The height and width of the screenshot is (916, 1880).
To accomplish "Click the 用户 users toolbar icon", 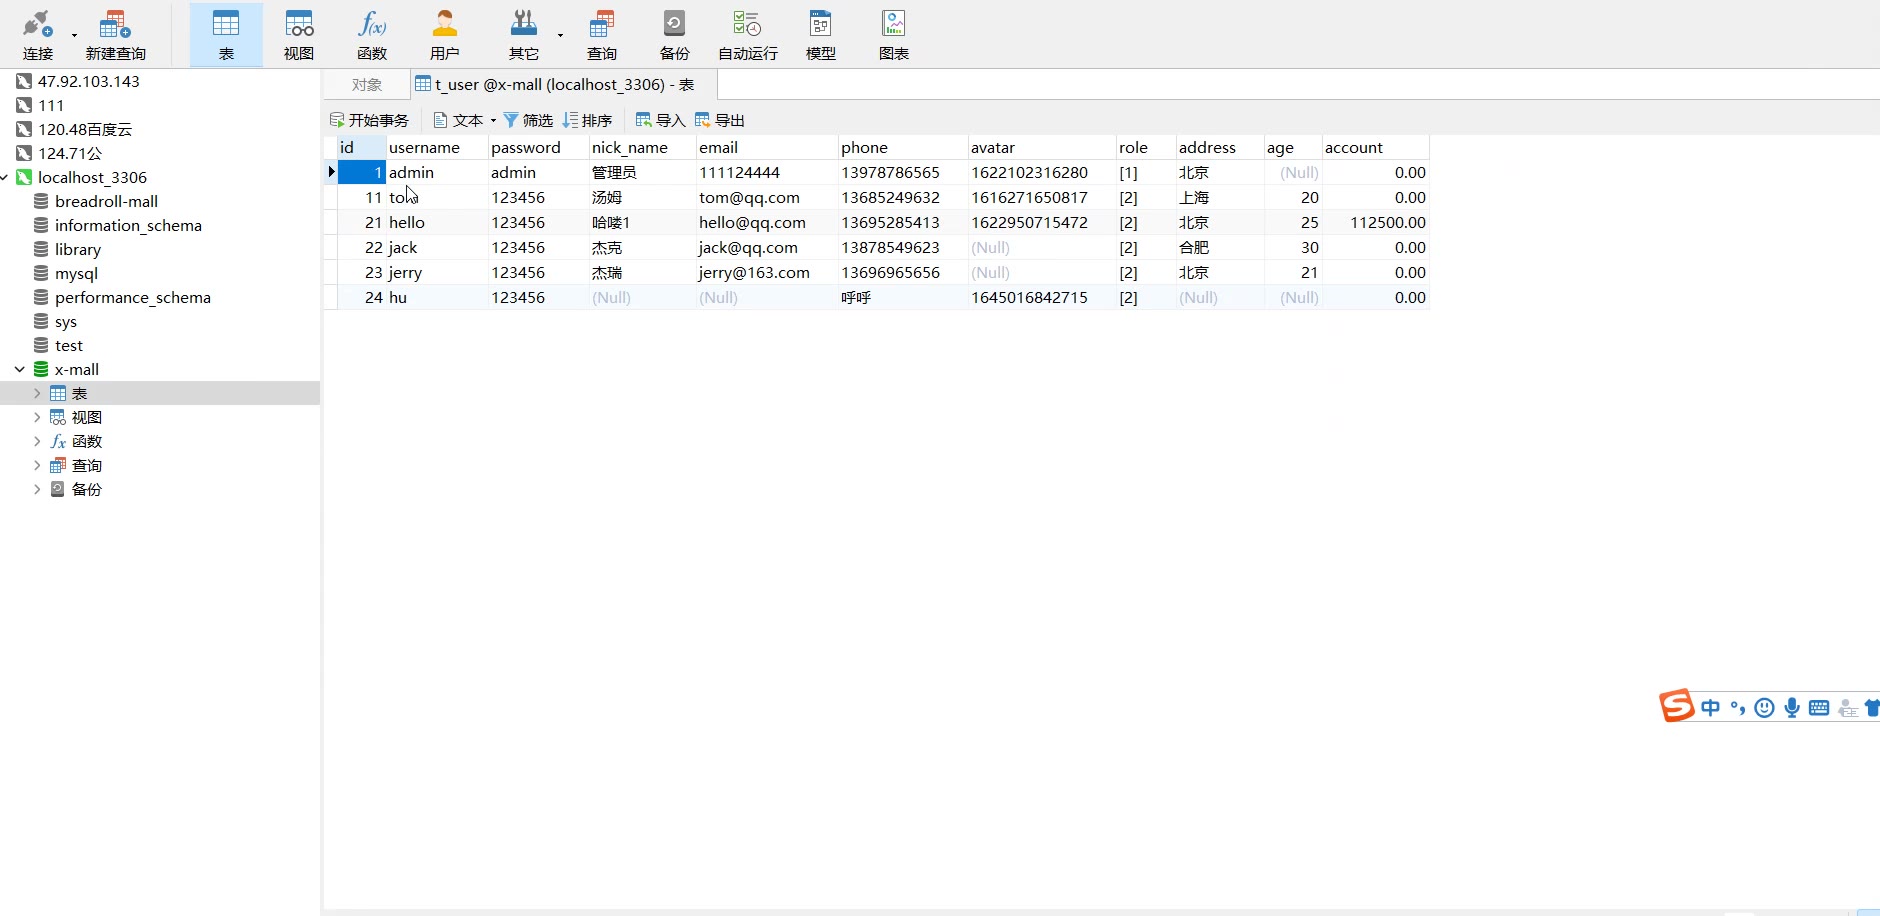I will pos(444,34).
